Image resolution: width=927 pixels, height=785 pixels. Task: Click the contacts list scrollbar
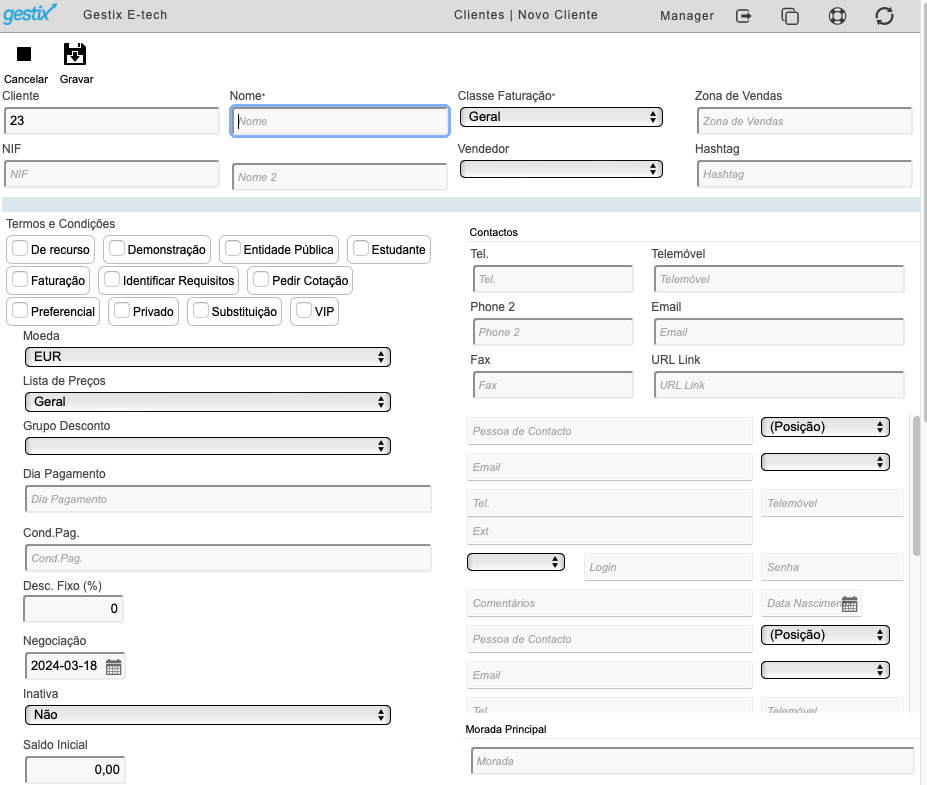coord(916,486)
